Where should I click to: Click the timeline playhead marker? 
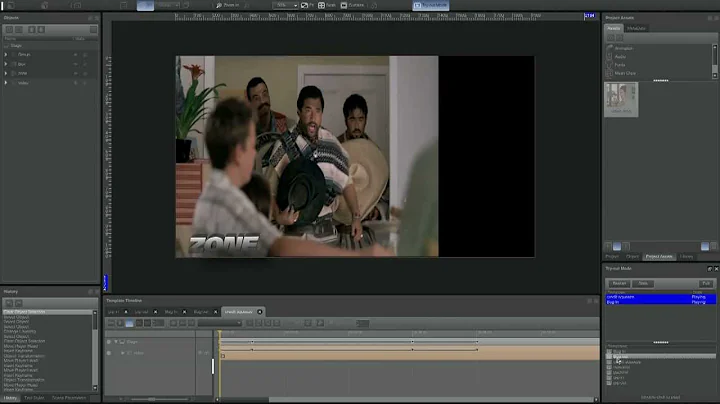click(x=220, y=333)
